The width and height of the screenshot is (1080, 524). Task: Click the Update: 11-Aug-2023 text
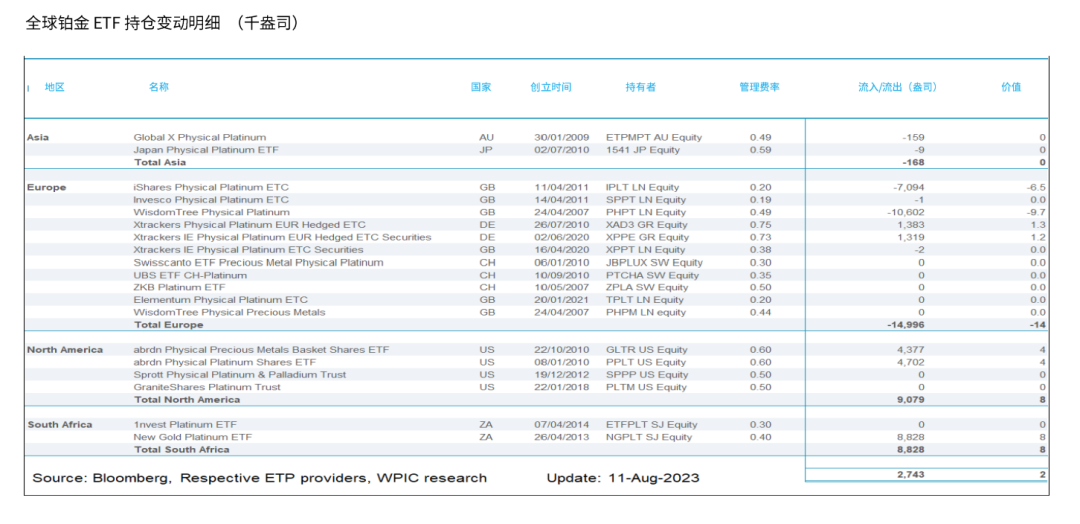[x=623, y=478]
